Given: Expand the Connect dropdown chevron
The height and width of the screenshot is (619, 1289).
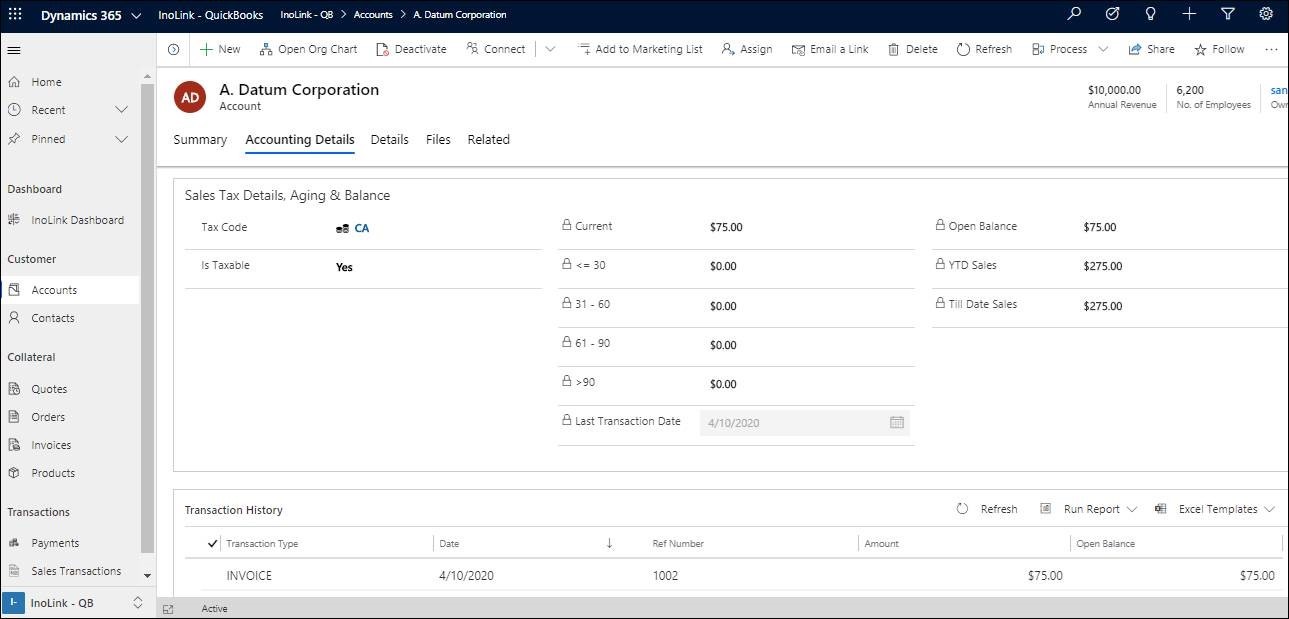Looking at the screenshot, I should tap(550, 49).
